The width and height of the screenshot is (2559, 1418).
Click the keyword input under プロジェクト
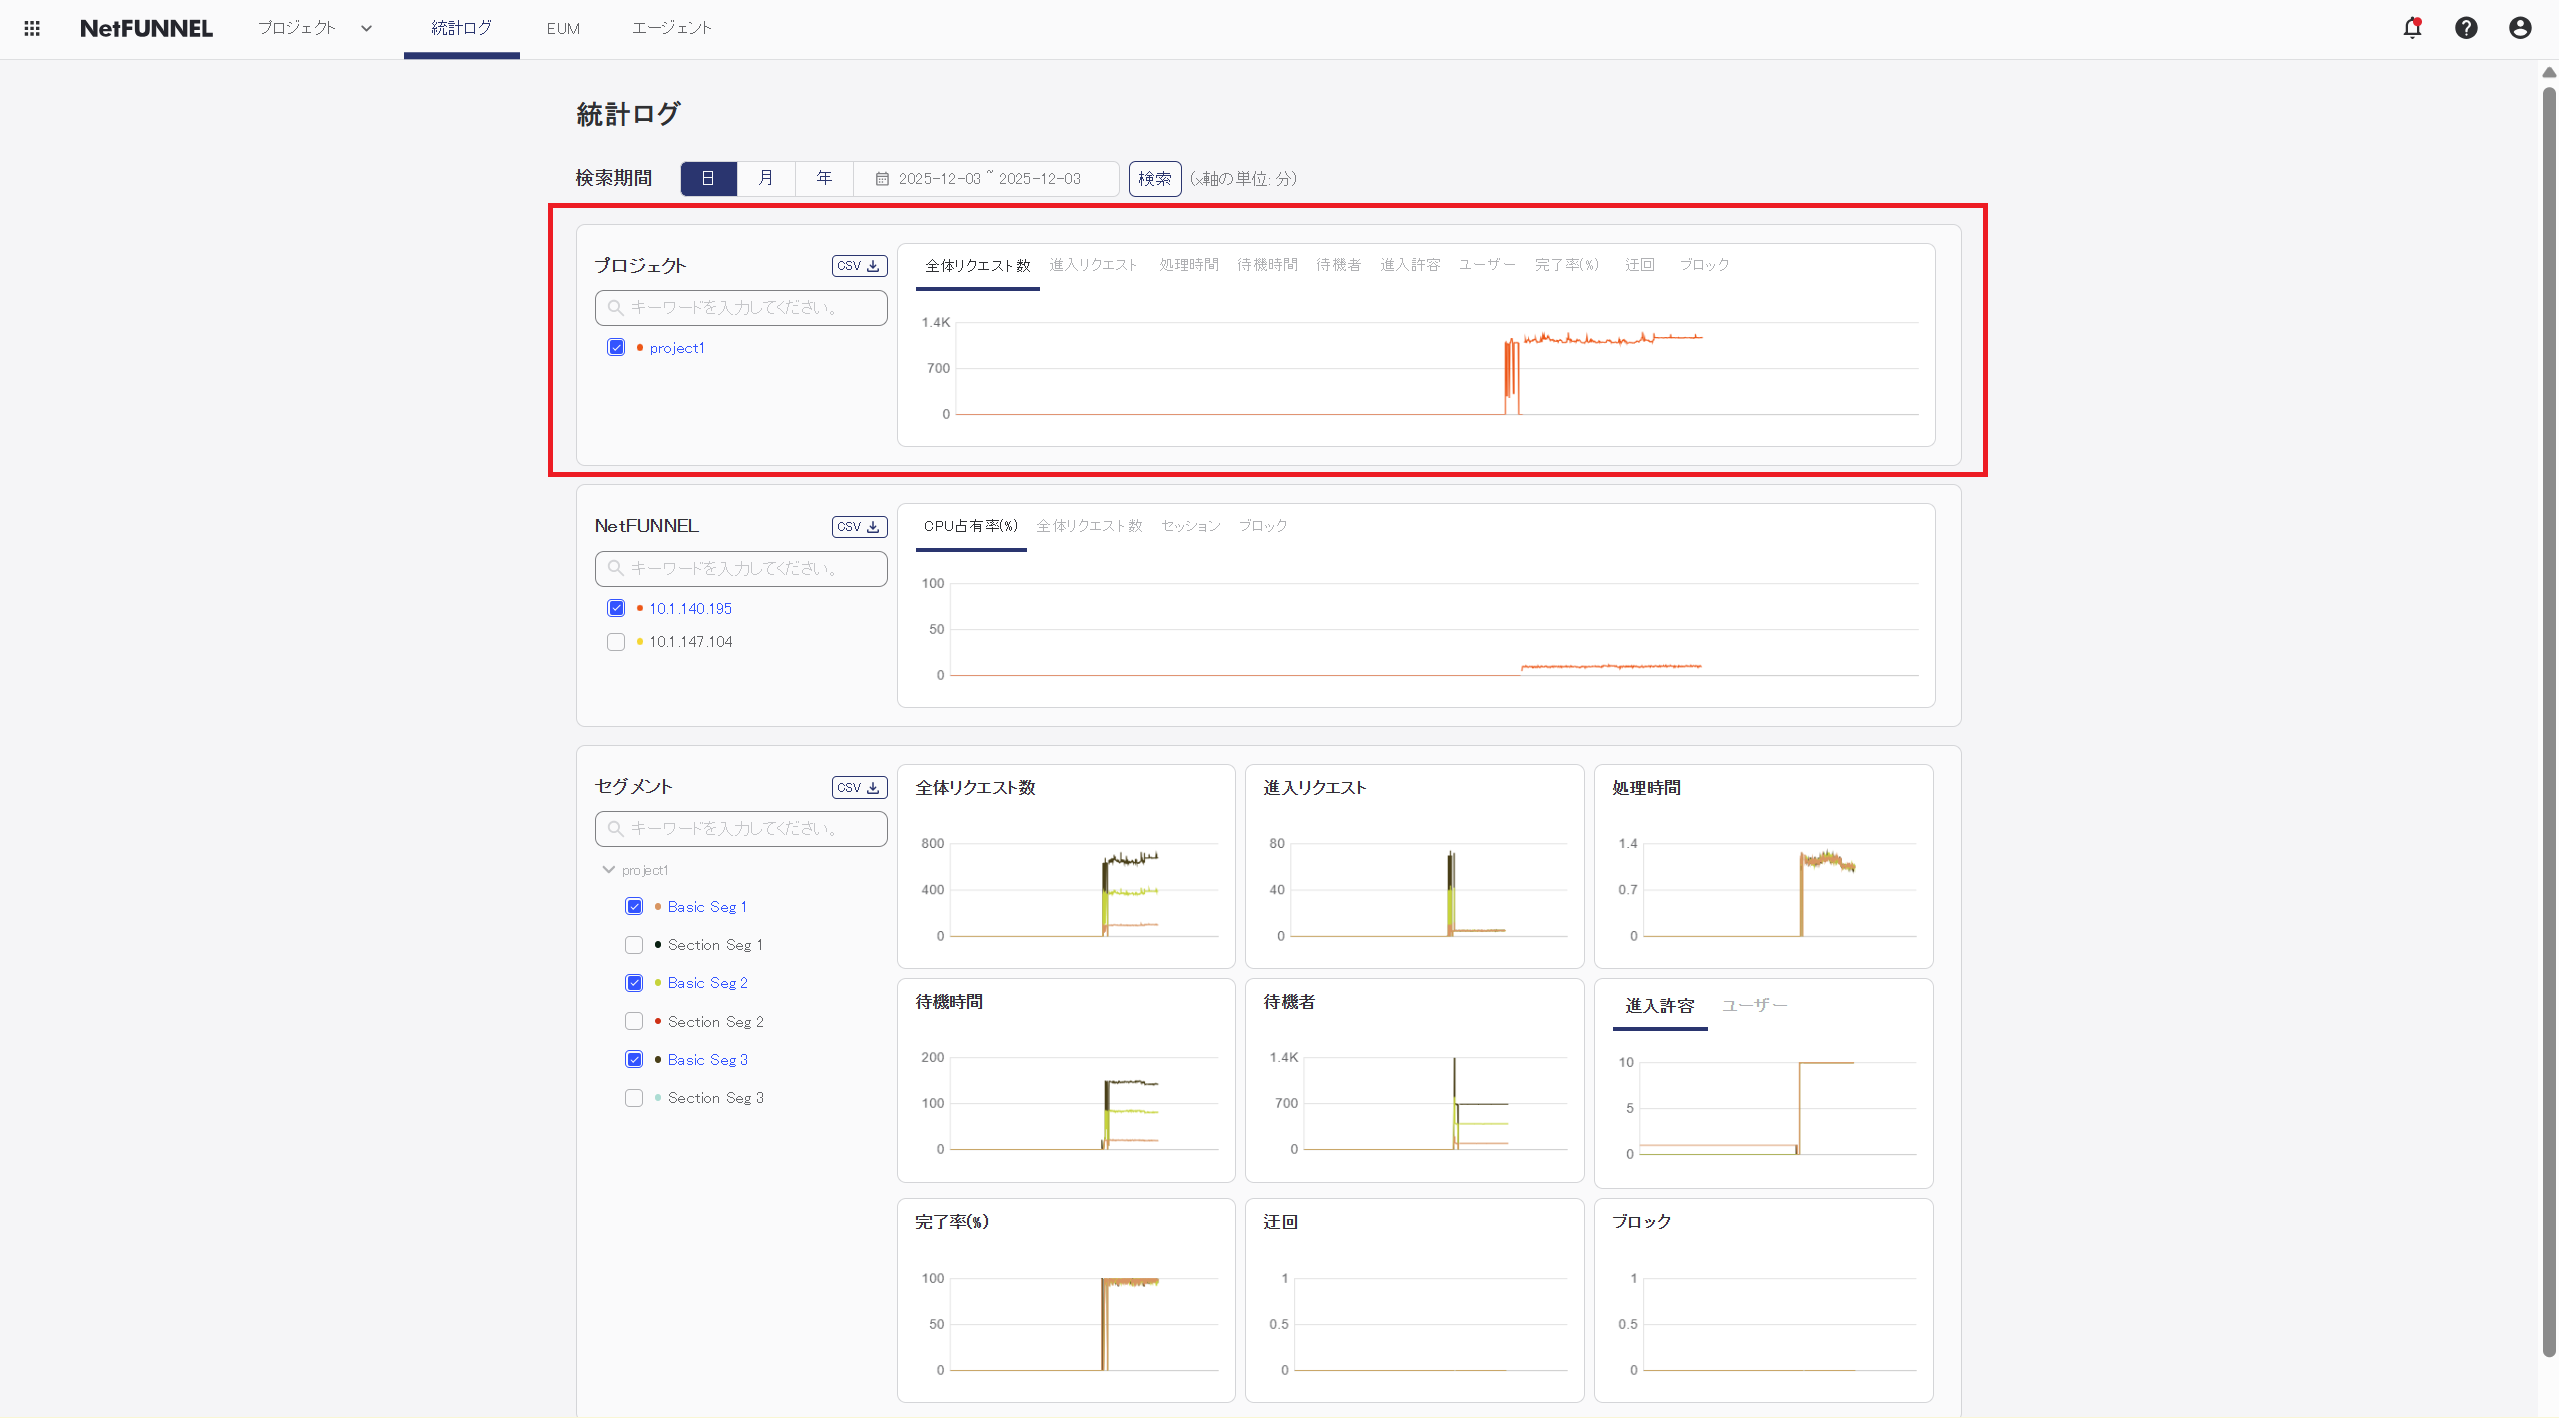740,307
